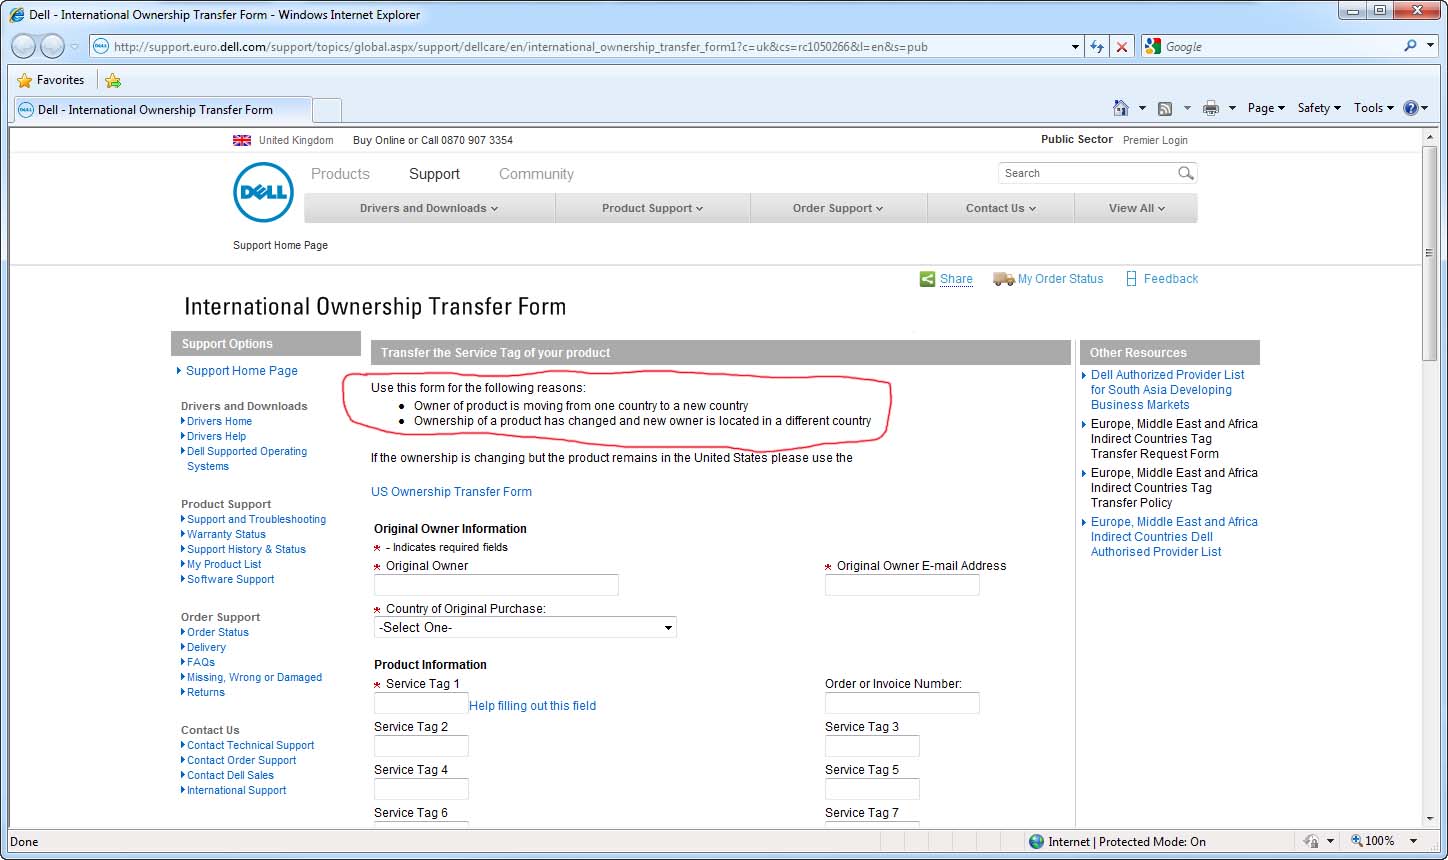This screenshot has height=860, width=1448.
Task: Click the Service Tag 3 input field
Action: pyautogui.click(x=872, y=746)
